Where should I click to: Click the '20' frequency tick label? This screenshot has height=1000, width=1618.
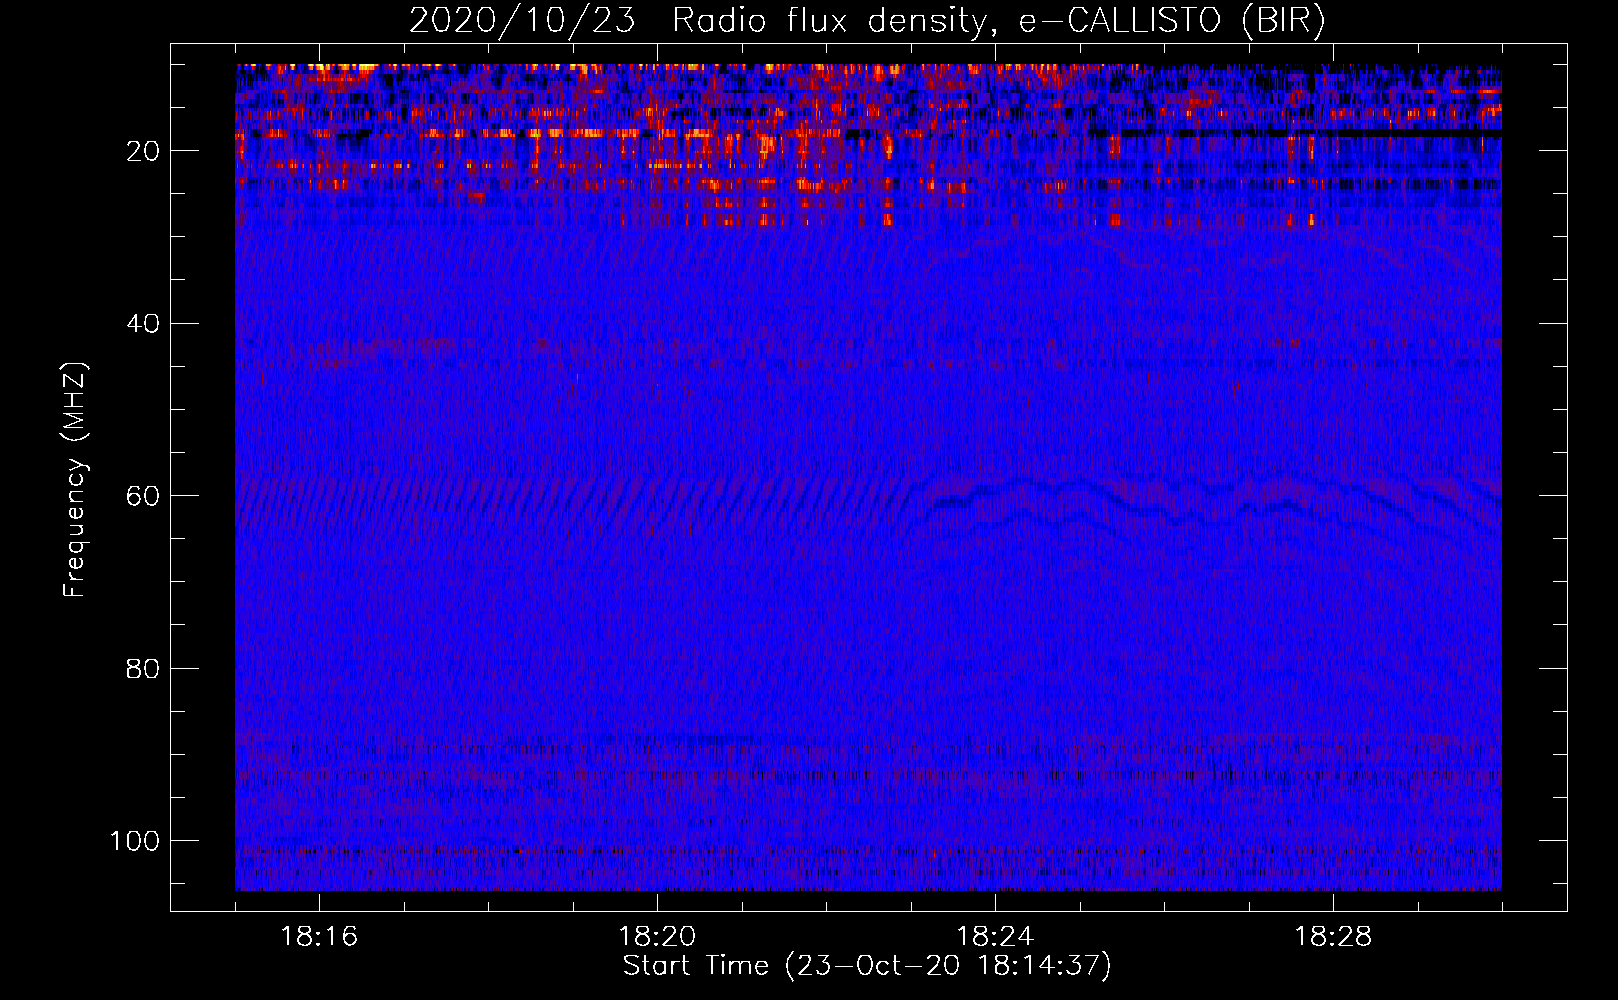click(143, 151)
